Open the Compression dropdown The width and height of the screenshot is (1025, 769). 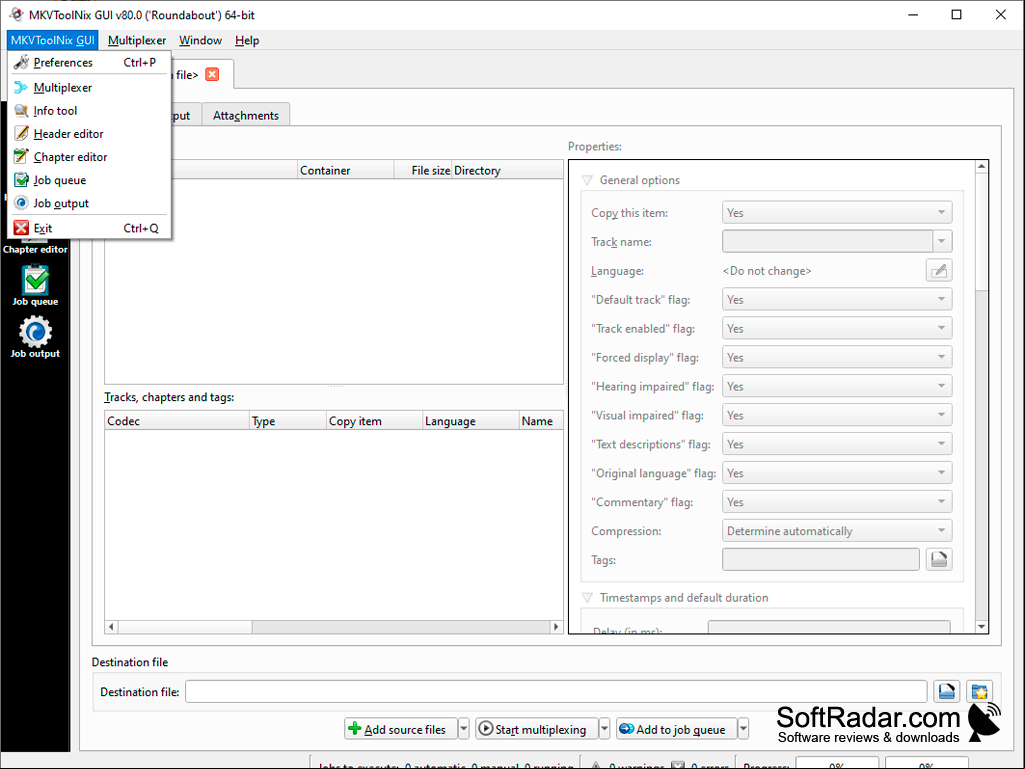click(x=837, y=530)
